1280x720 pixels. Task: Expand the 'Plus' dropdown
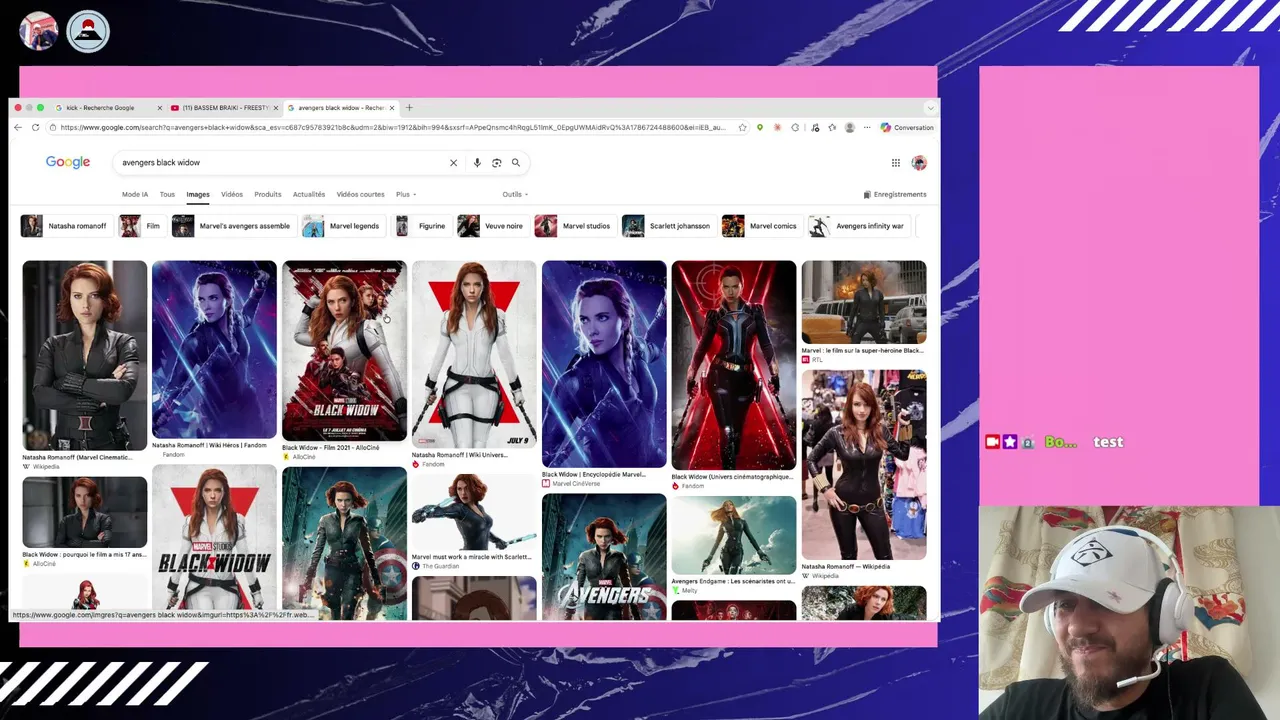pos(406,195)
